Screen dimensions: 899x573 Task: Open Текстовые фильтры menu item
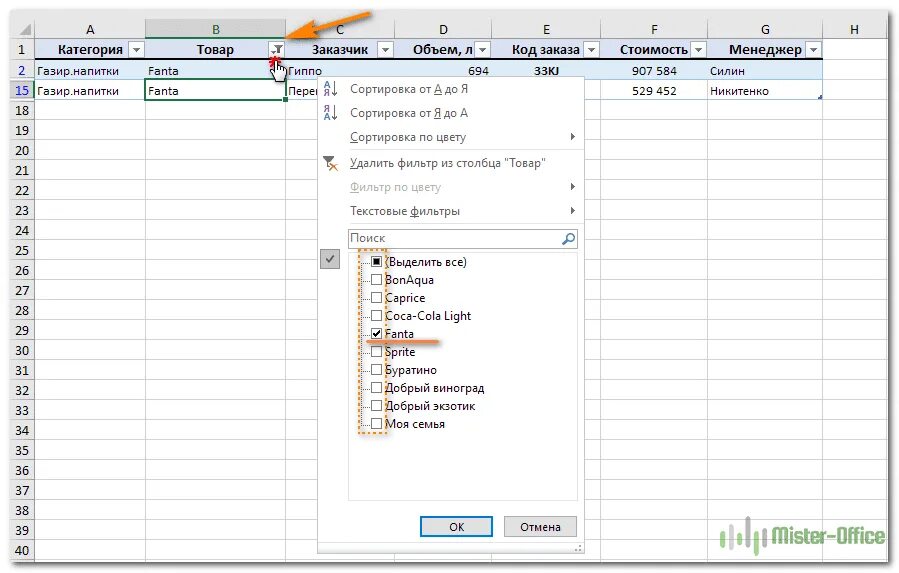point(451,211)
